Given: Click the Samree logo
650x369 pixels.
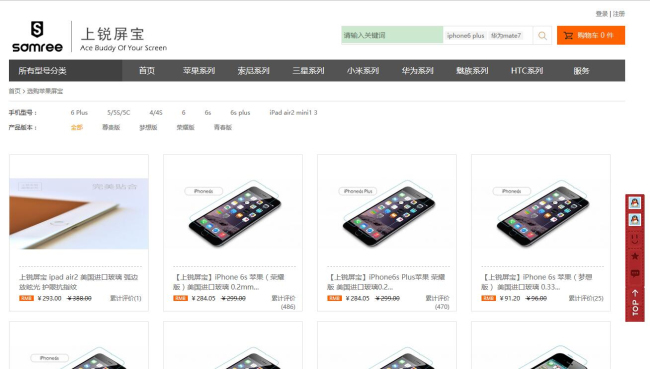Looking at the screenshot, I should click(37, 37).
